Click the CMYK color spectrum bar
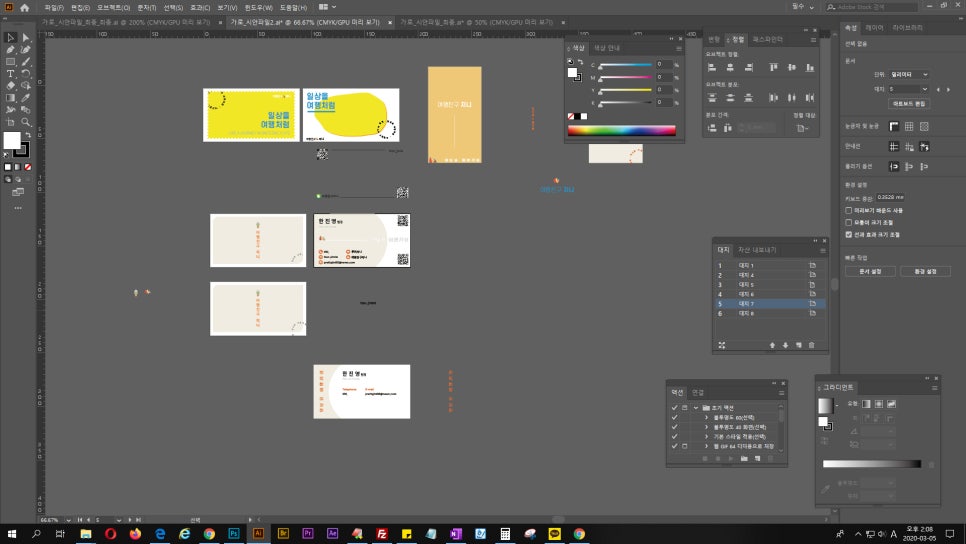The image size is (966, 544). point(621,130)
